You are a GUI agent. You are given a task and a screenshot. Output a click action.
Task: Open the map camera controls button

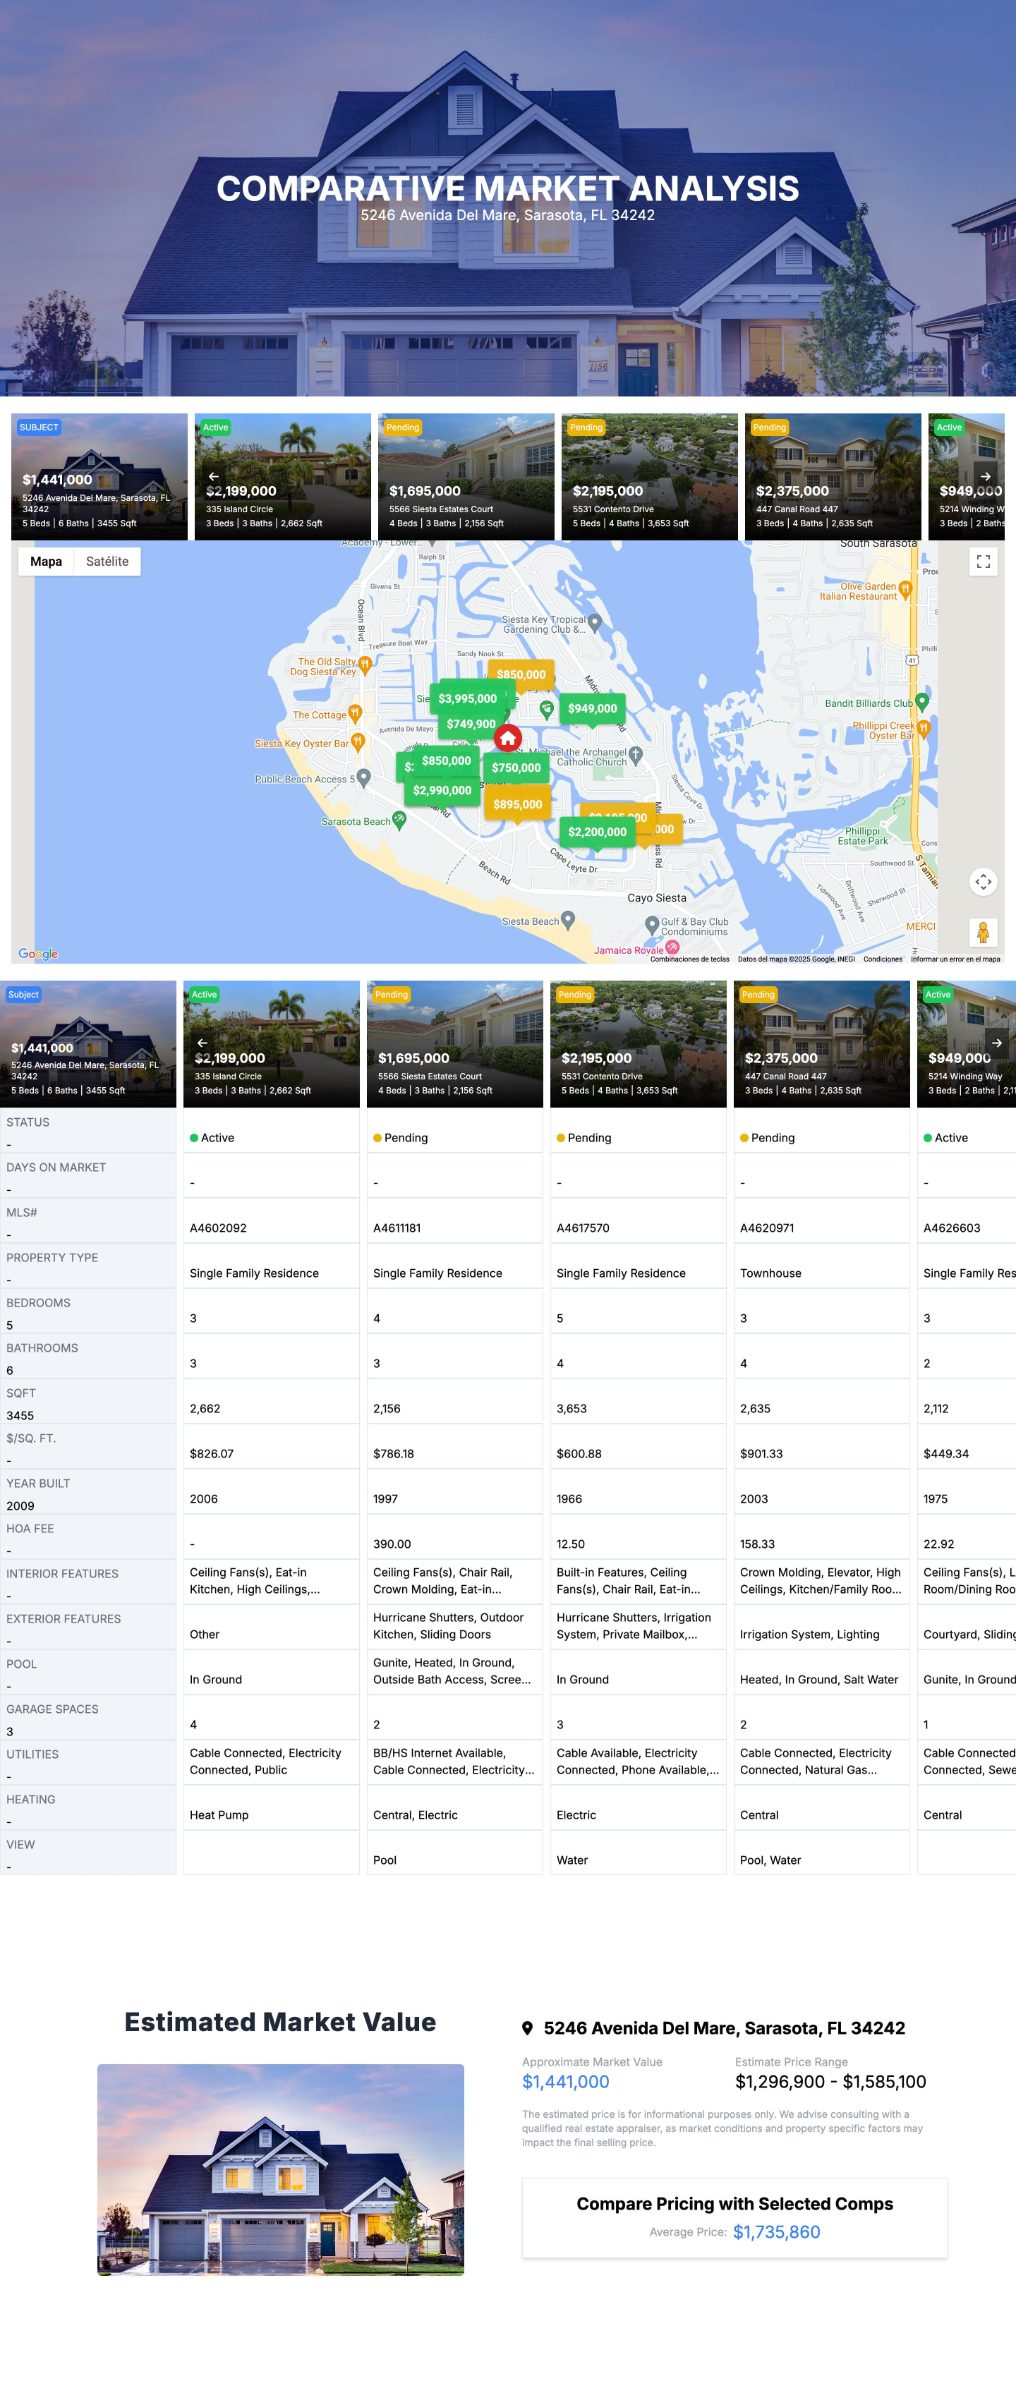tap(983, 881)
